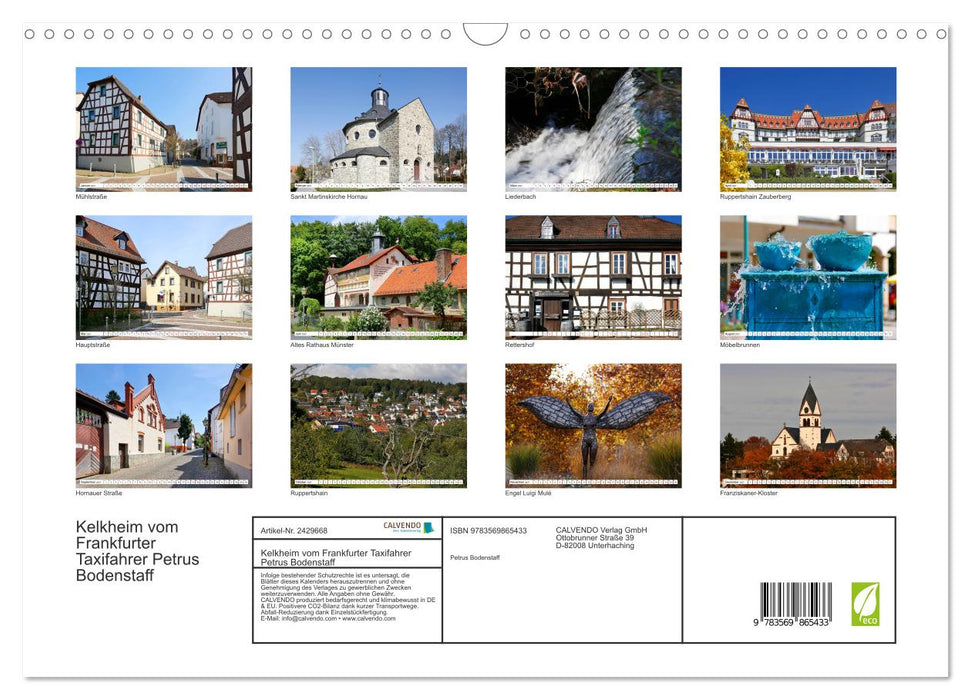Image resolution: width=971 pixels, height=700 pixels.
Task: Click the Hauptstraße street photo
Action: coord(163,277)
